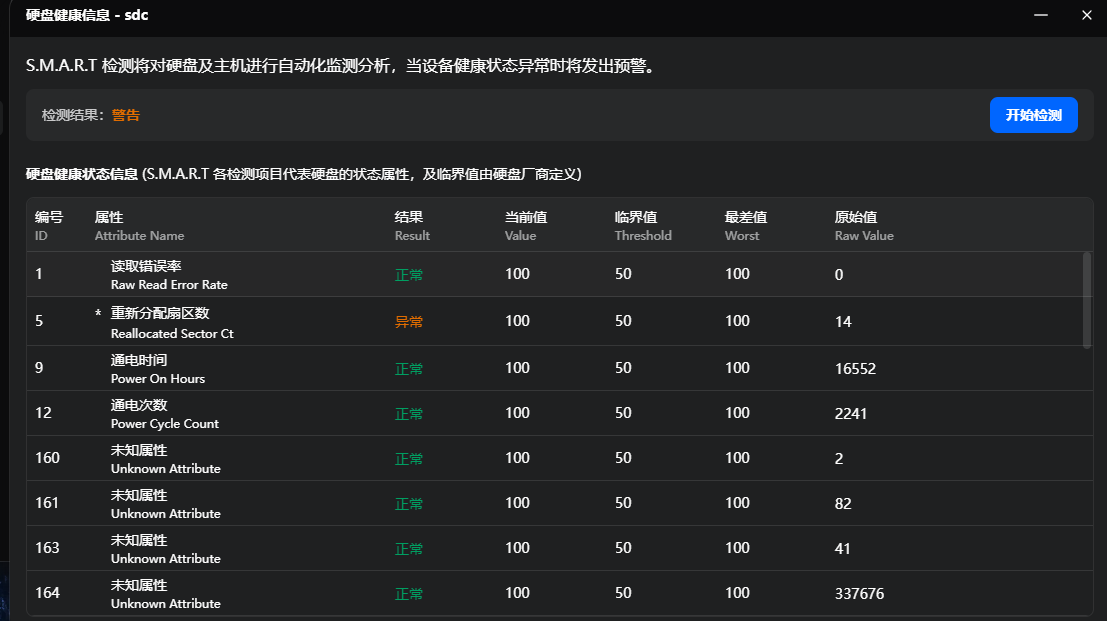
Task: Click the 编号 ID column header
Action: point(49,226)
